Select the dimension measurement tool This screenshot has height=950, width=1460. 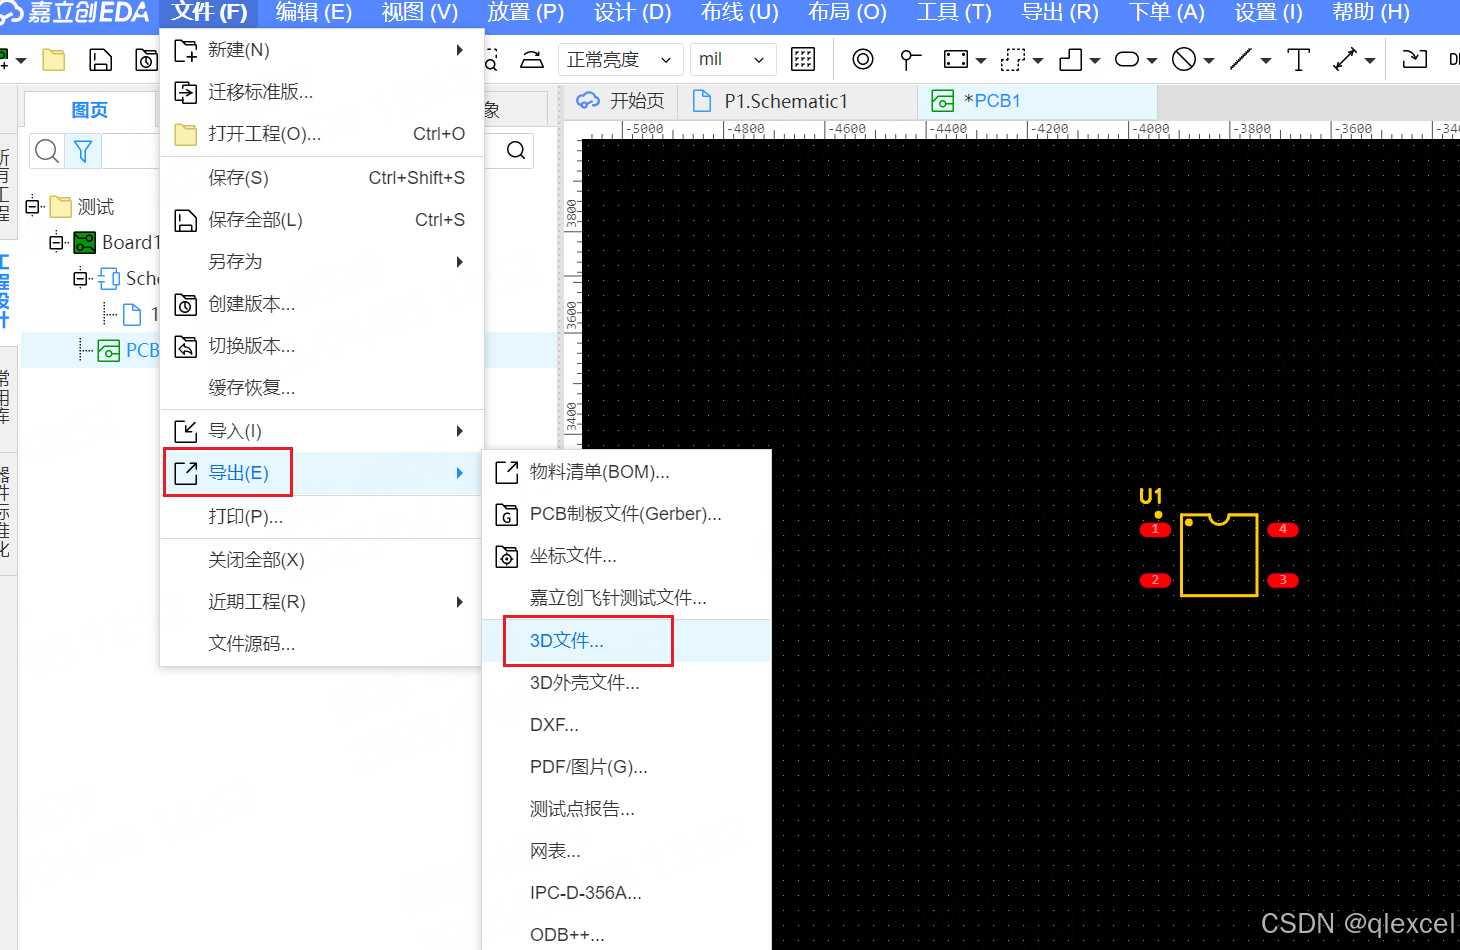[1345, 59]
